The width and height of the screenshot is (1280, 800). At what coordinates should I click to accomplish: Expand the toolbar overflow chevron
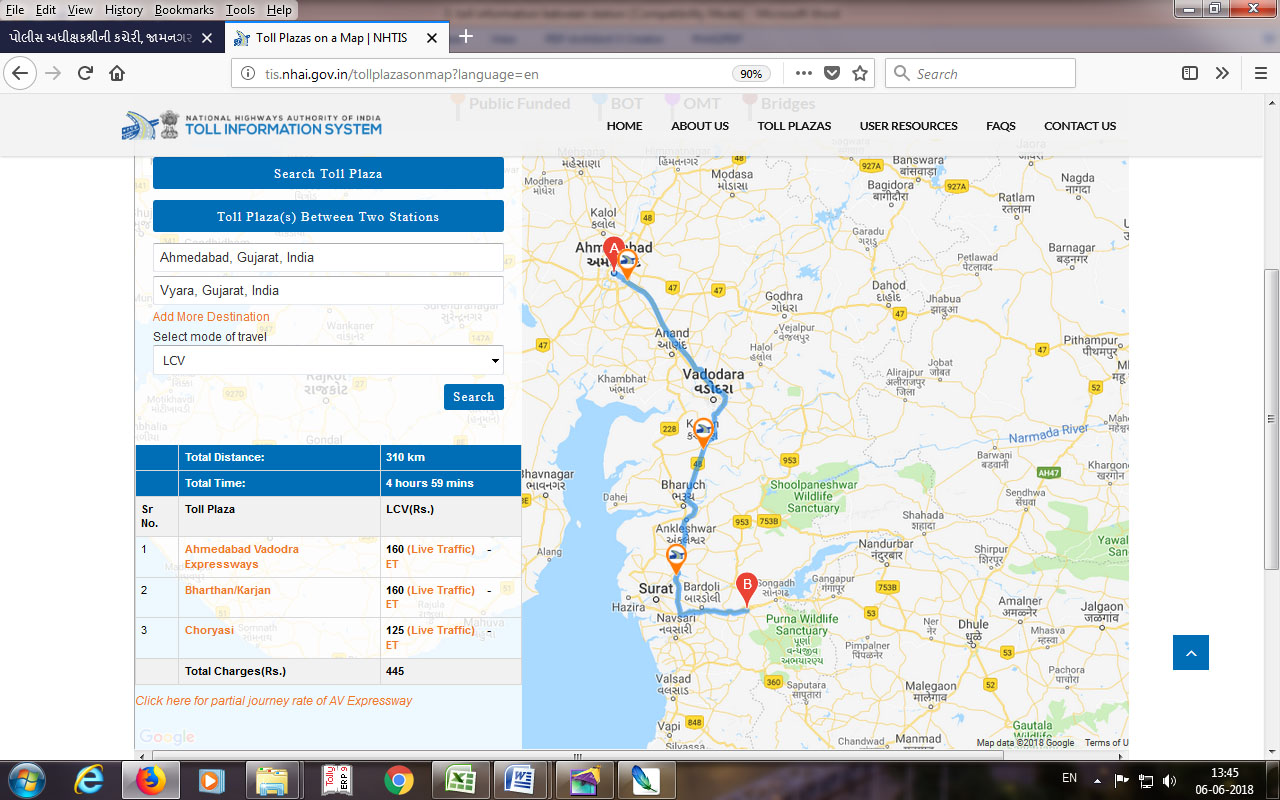click(x=1222, y=73)
